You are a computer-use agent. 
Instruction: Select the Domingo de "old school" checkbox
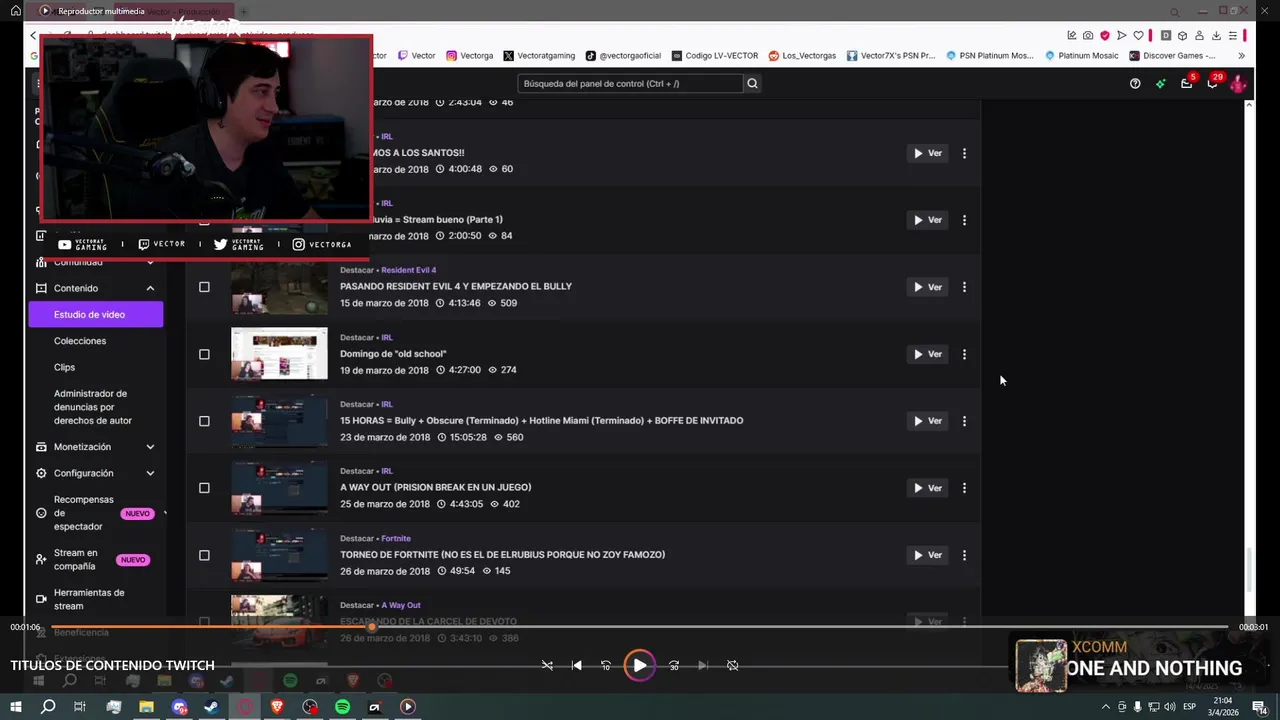204,354
